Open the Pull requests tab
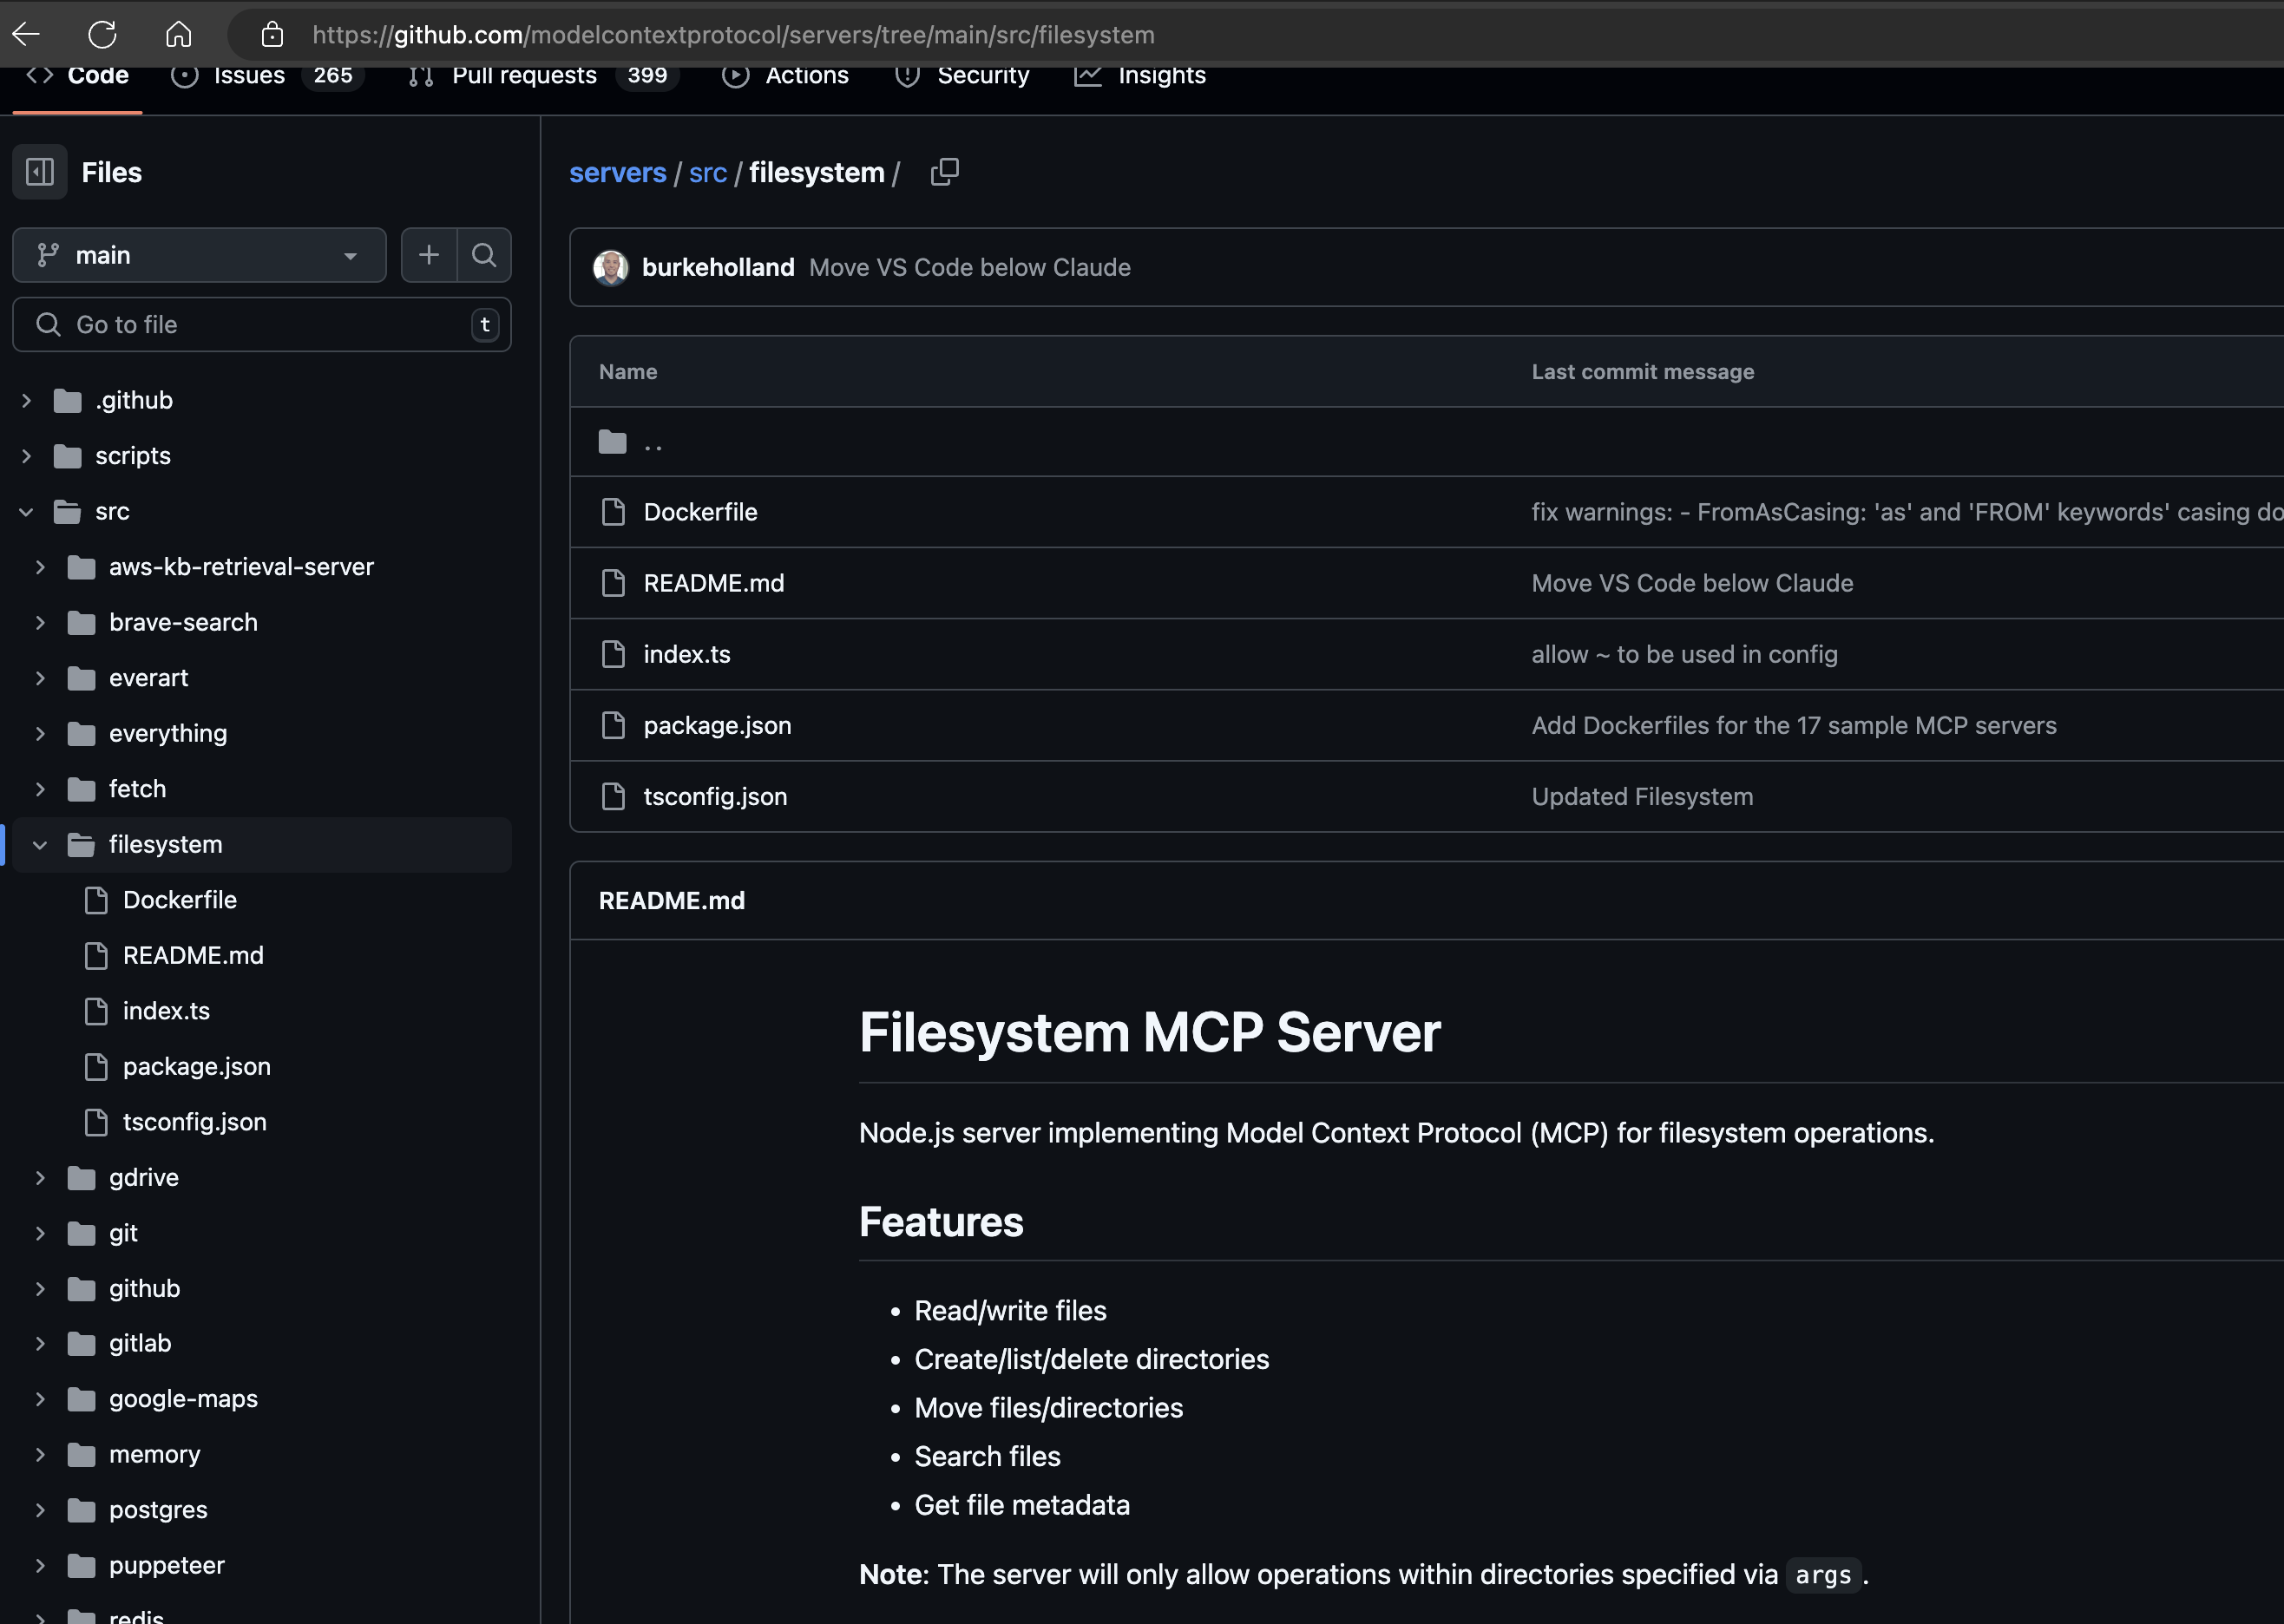2284x1624 pixels. tap(544, 76)
